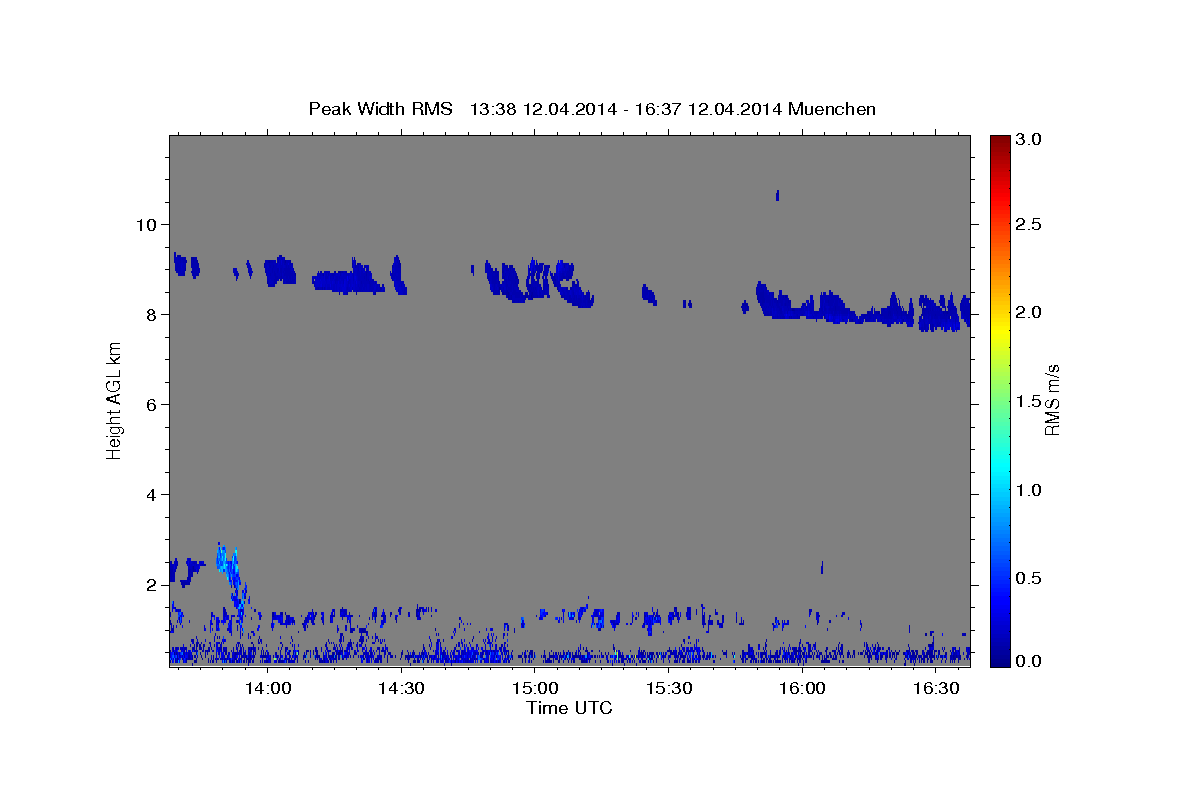Select the 'Height AGL km' axis label
The height and width of the screenshot is (800, 1200).
(115, 400)
